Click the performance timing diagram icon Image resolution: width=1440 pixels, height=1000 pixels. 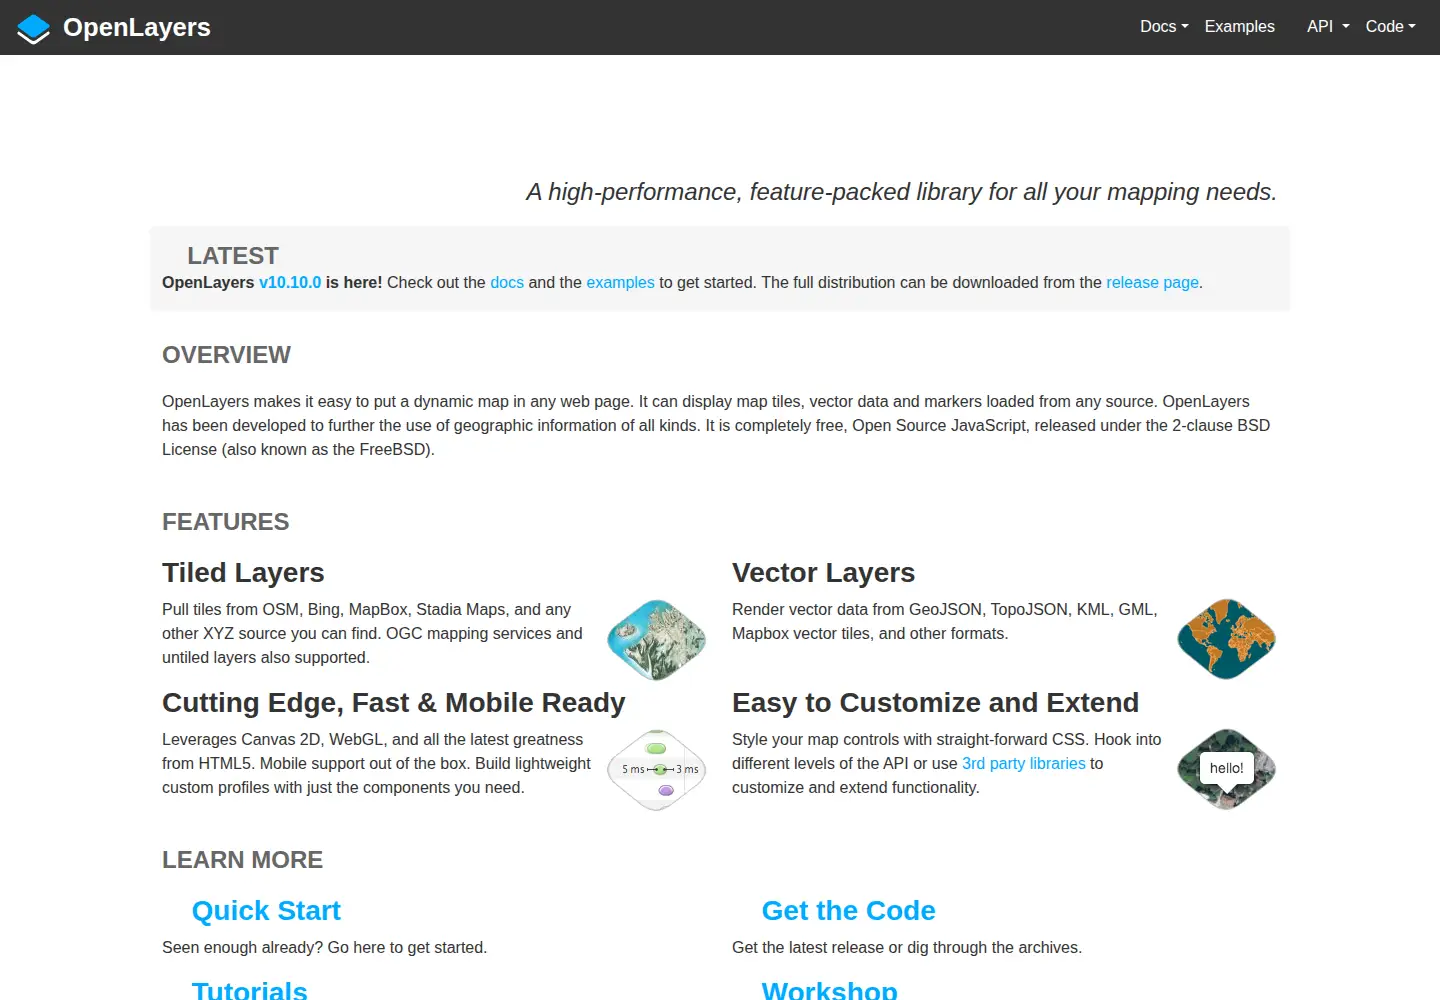pos(657,770)
